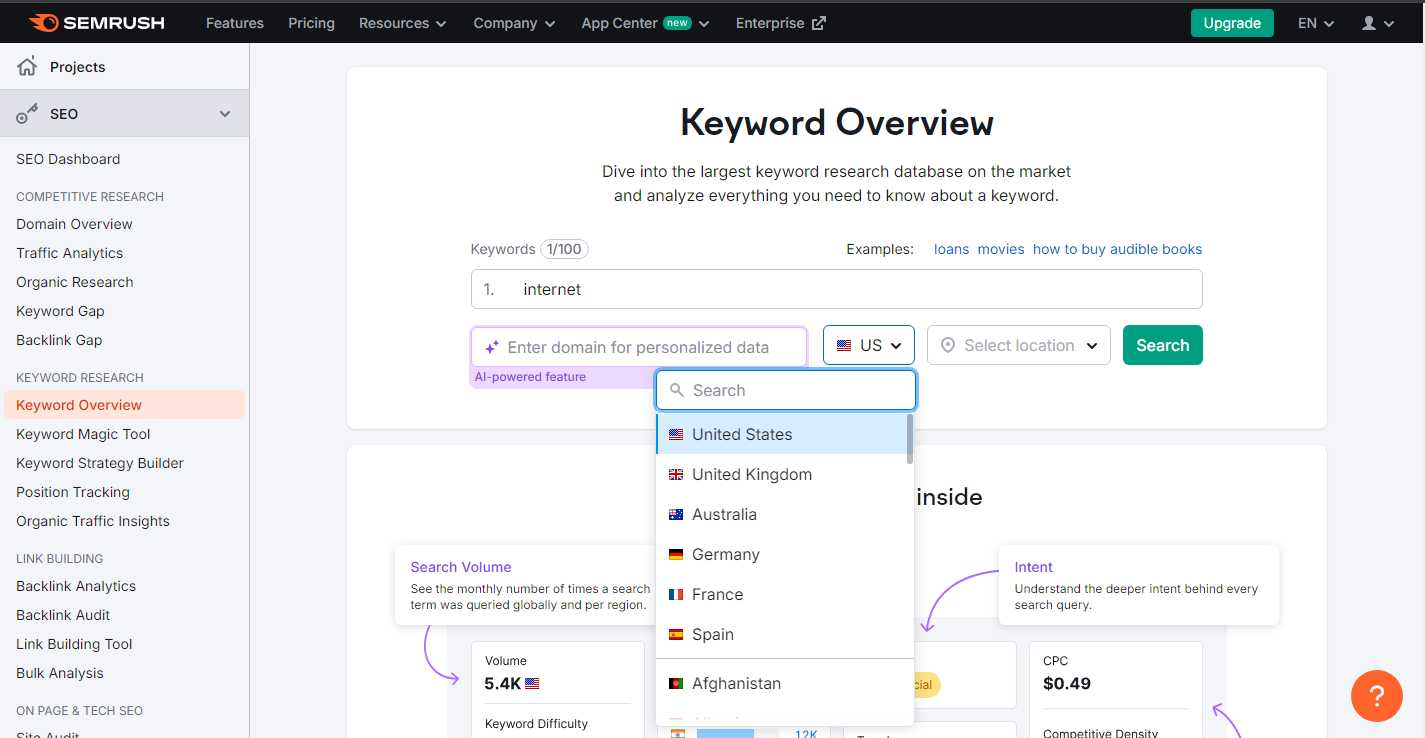
Task: Use the 'movies' example keyword
Action: click(1001, 249)
